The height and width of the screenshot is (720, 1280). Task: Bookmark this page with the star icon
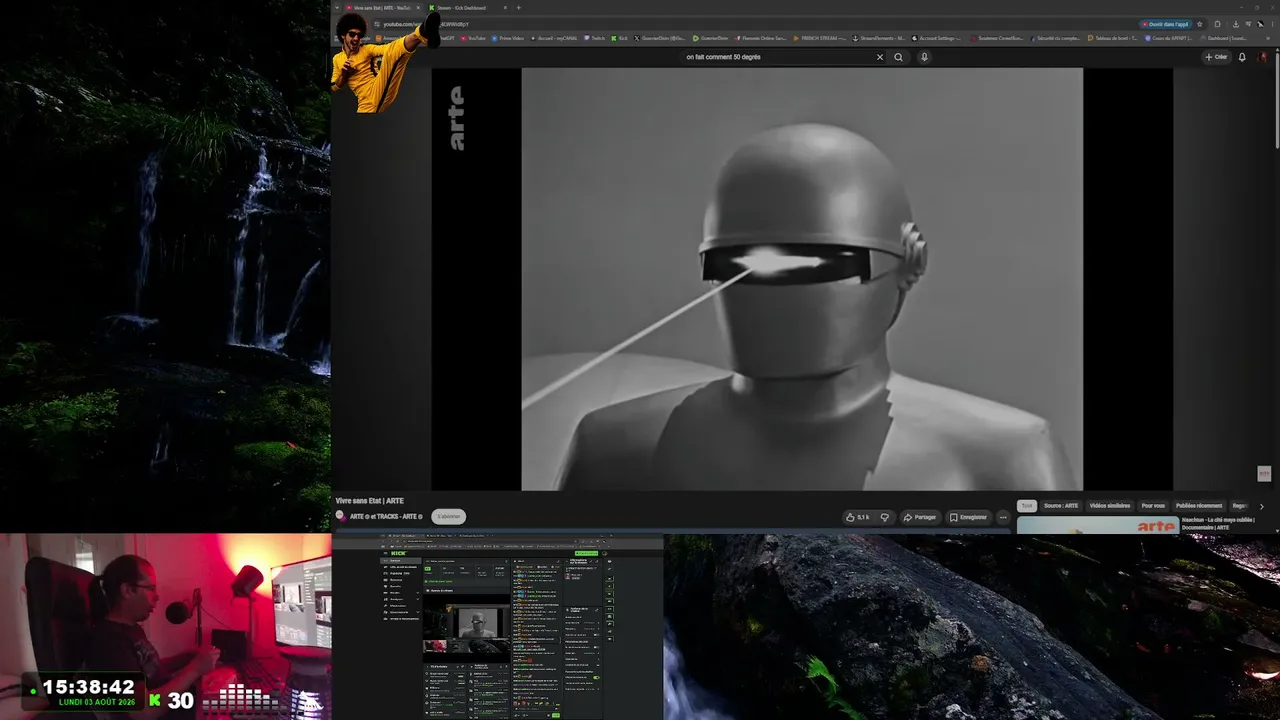(1199, 24)
